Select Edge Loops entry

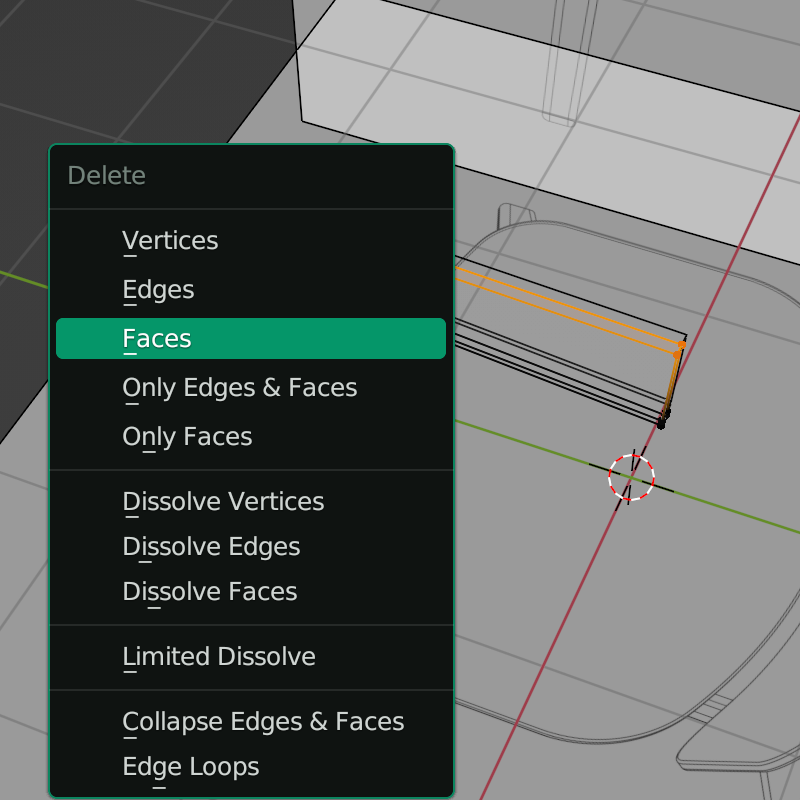coord(251,766)
